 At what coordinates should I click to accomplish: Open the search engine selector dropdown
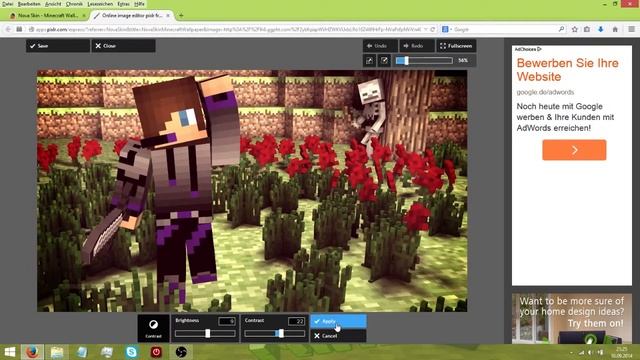coord(447,29)
